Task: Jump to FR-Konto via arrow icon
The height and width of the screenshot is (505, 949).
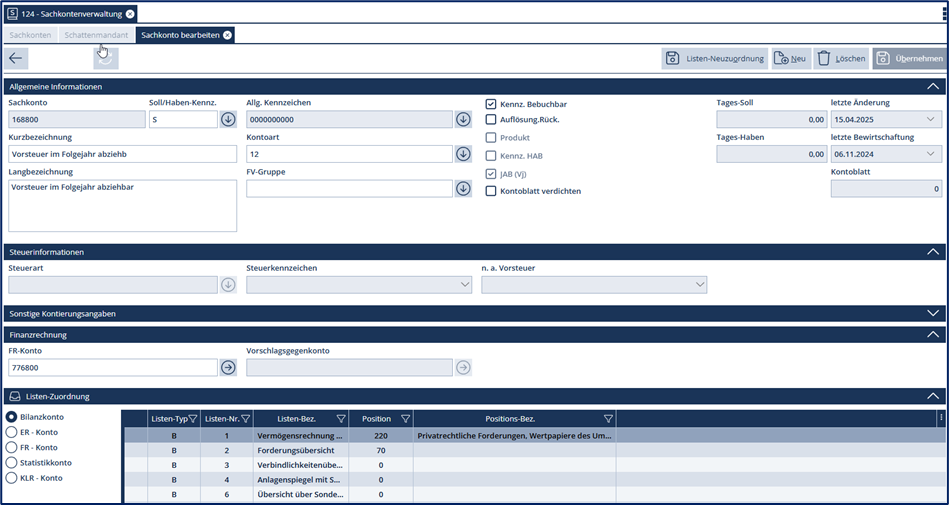Action: pyautogui.click(x=228, y=367)
